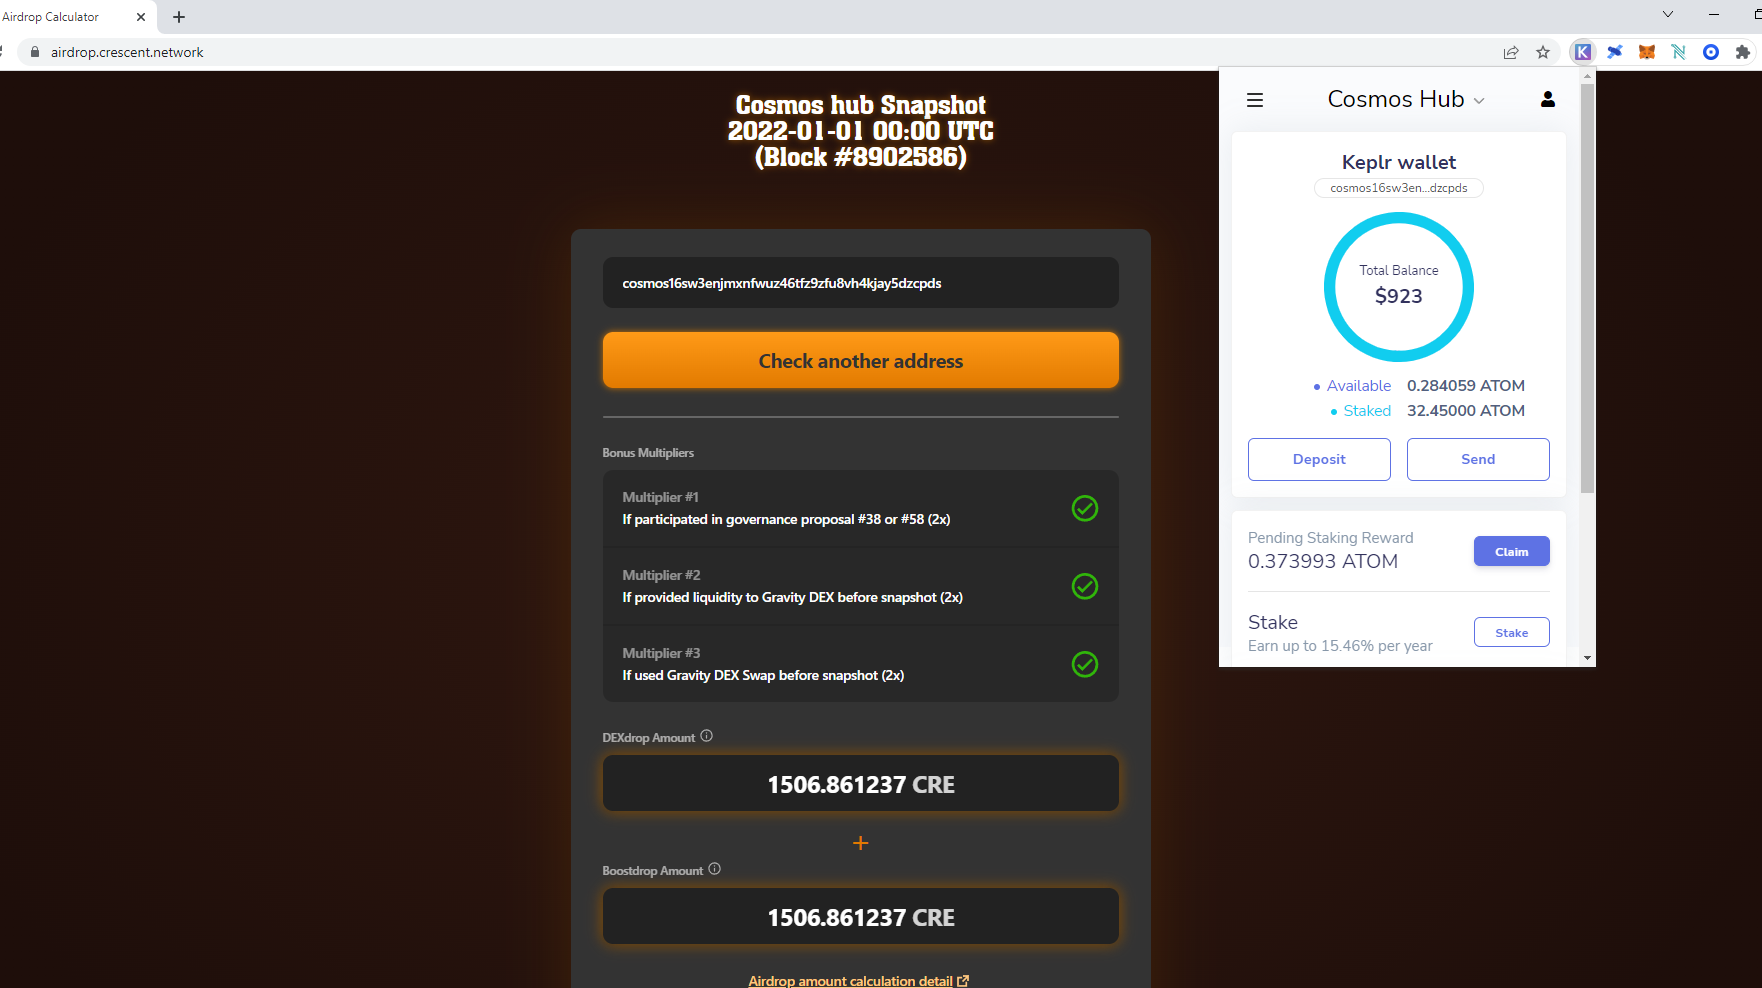This screenshot has width=1762, height=988.
Task: Click Check another address button
Action: (x=860, y=360)
